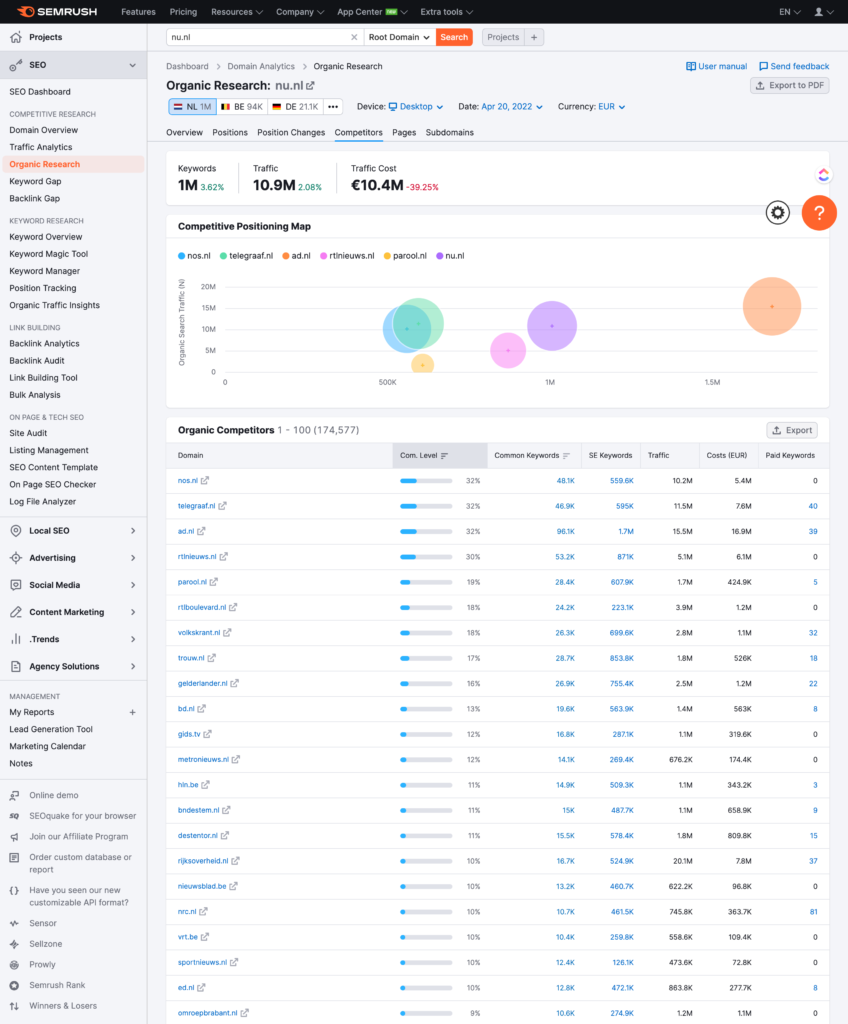Image resolution: width=848 pixels, height=1024 pixels.
Task: Open nos.nl in new tab icon
Action: pyautogui.click(x=205, y=481)
